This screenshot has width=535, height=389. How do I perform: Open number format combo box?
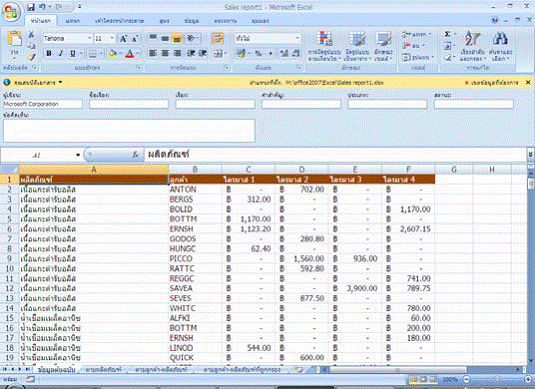coord(267,38)
